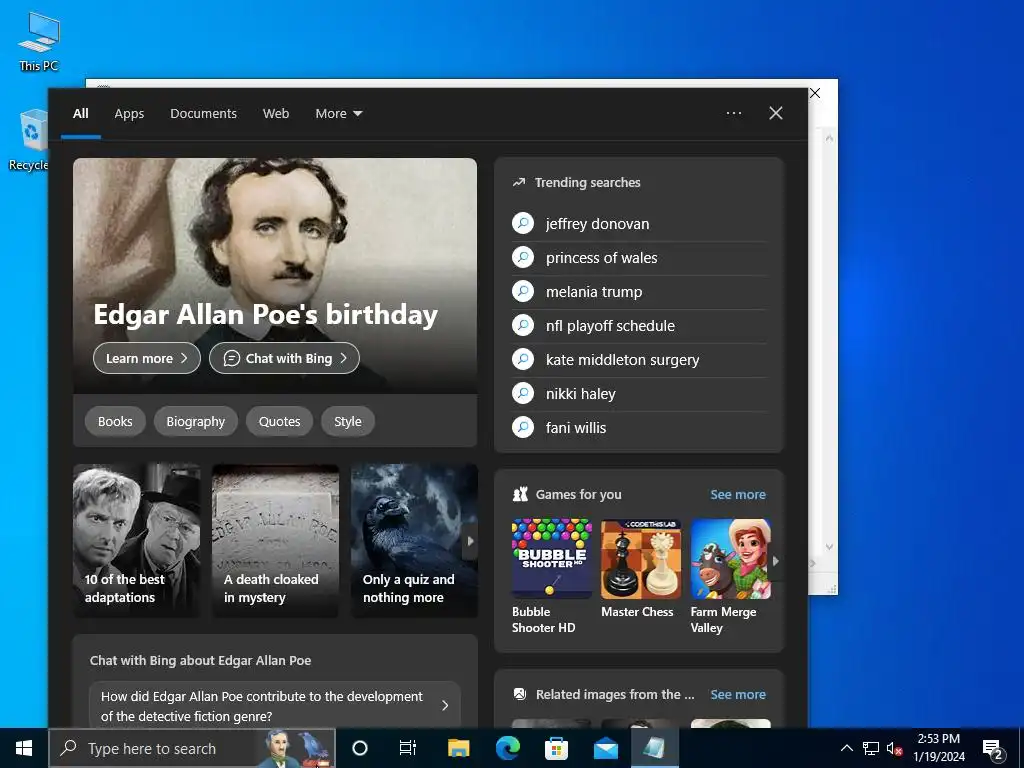1024x768 pixels.
Task: Switch to the Web tab
Action: click(276, 114)
